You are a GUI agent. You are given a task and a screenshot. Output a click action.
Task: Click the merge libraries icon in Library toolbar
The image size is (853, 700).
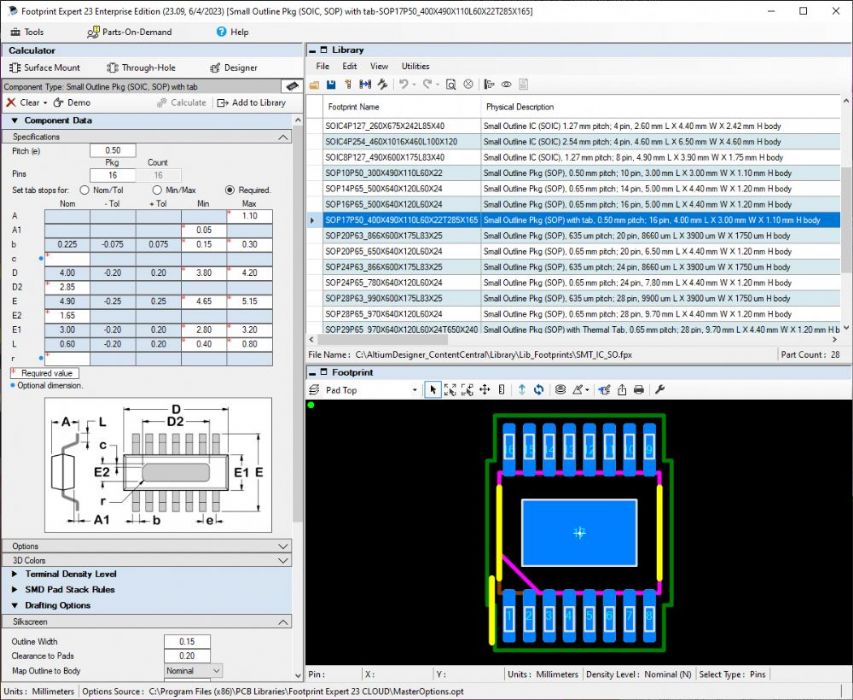point(365,84)
